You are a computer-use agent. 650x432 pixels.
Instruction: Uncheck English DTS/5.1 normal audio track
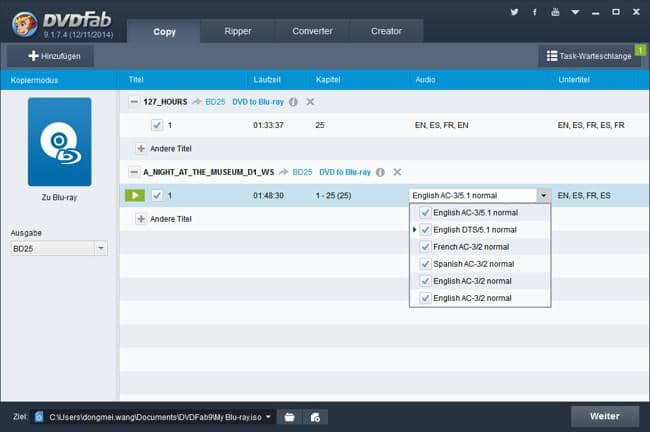click(x=425, y=230)
